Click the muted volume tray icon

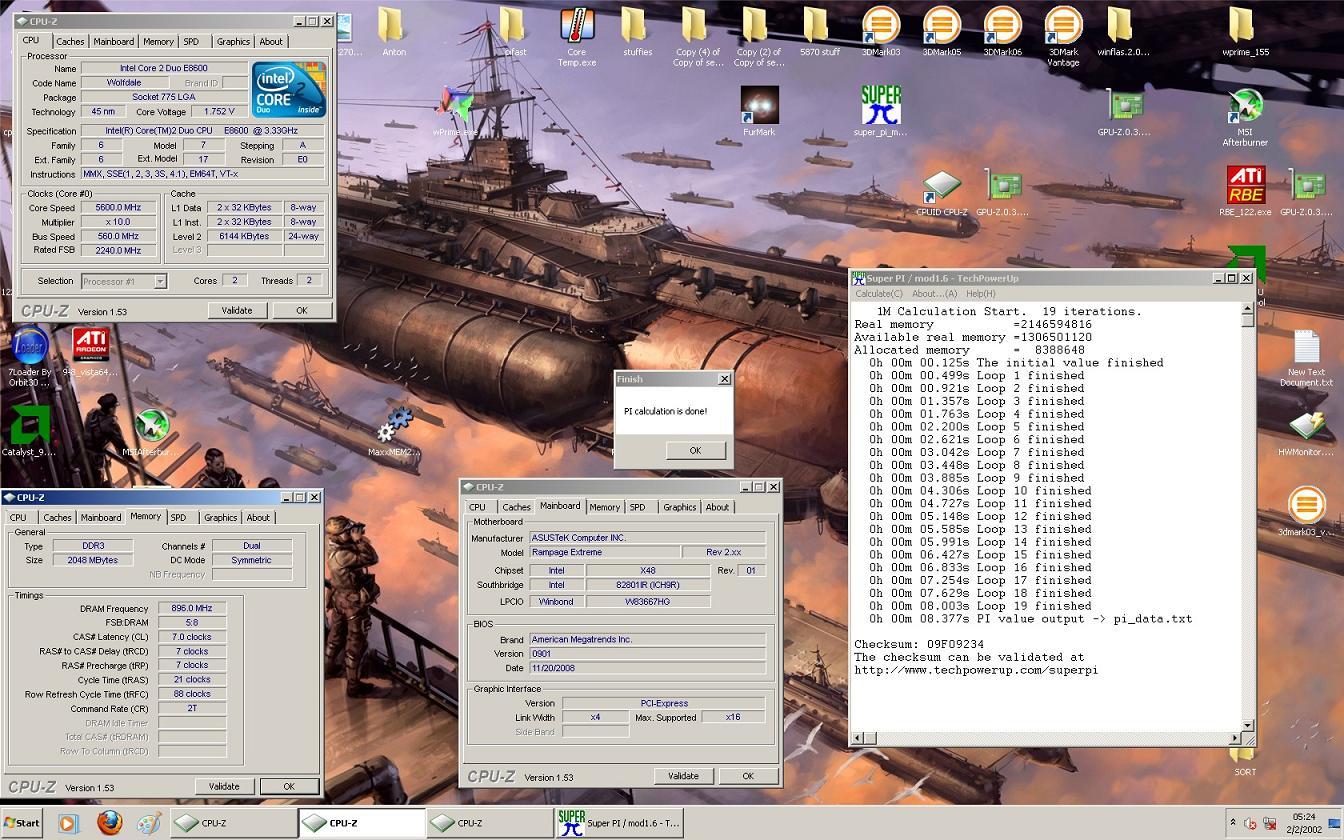[1249, 824]
